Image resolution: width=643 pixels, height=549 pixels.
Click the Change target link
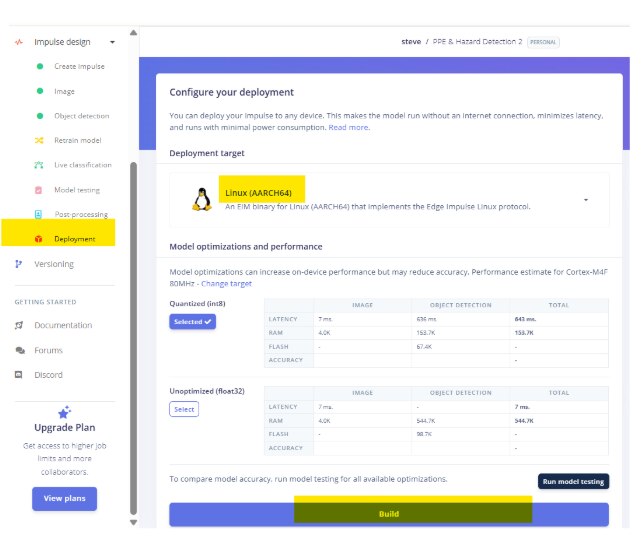[226, 284]
